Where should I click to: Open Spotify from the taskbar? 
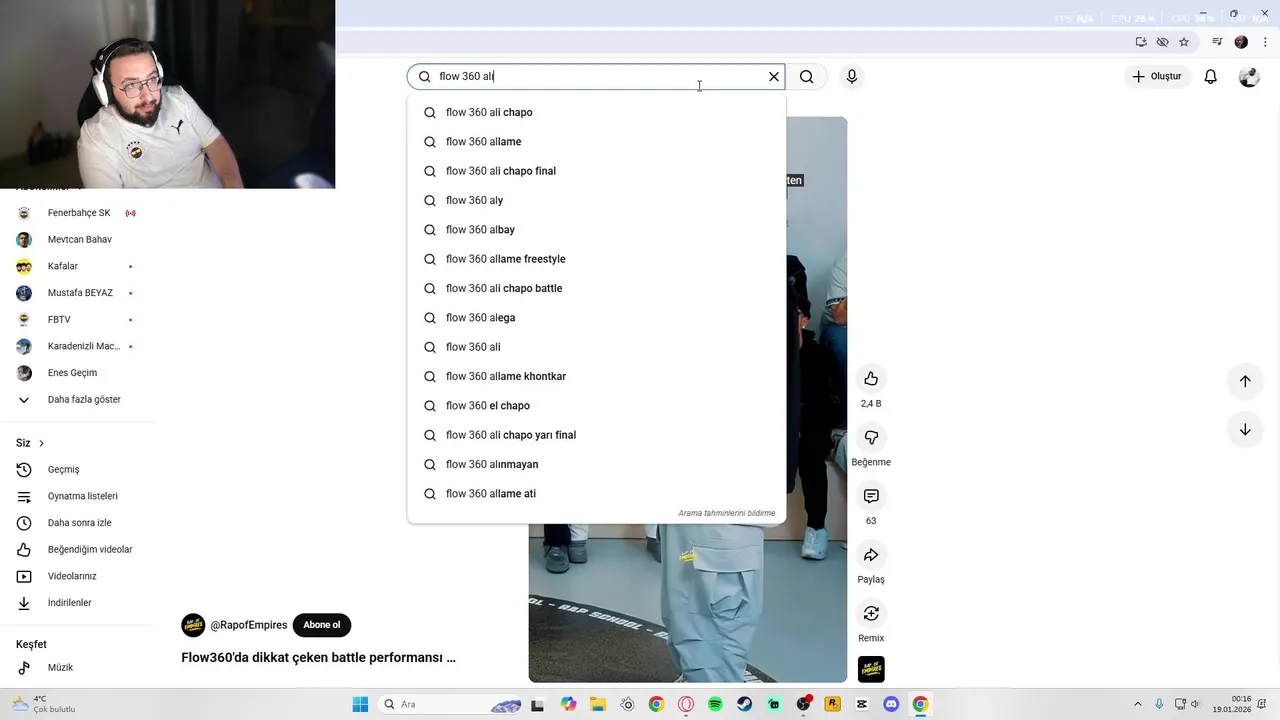point(715,704)
